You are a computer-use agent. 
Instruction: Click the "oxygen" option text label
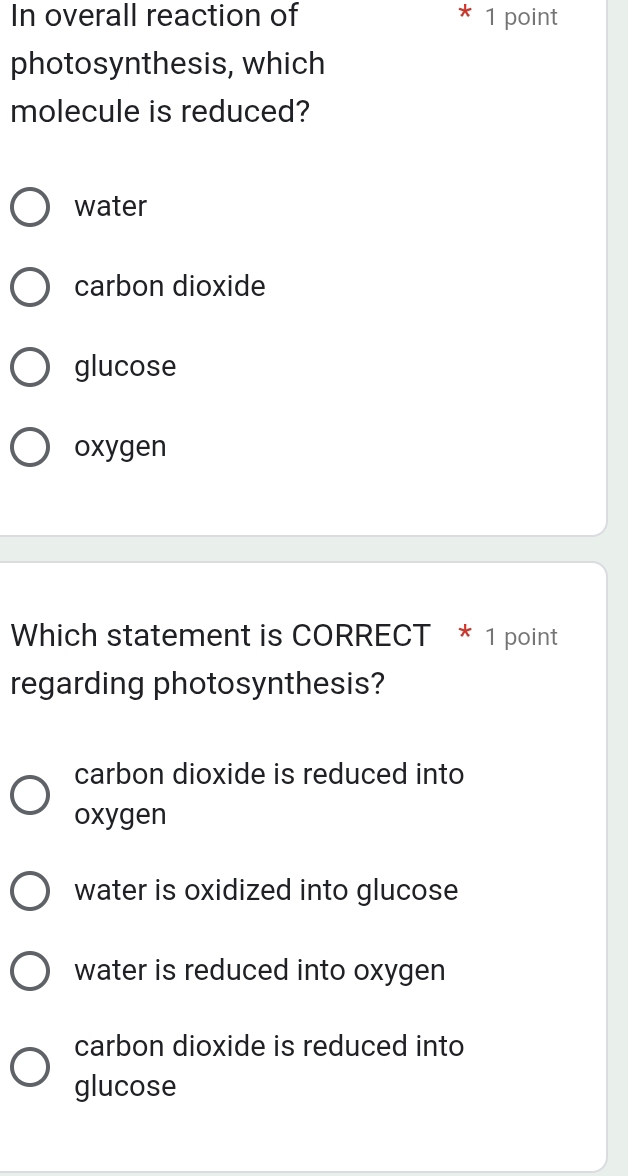click(x=121, y=447)
